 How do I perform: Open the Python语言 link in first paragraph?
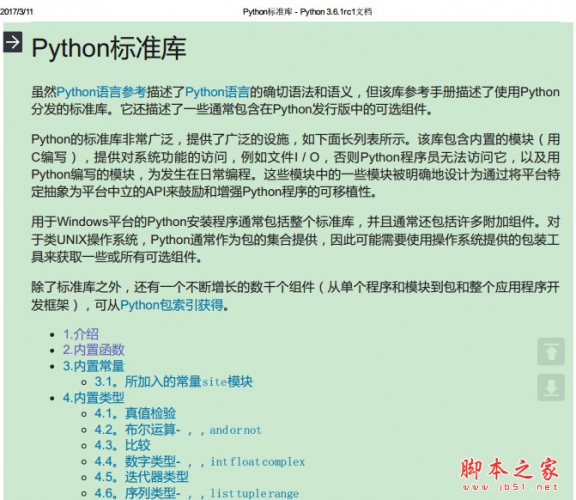pyautogui.click(x=217, y=91)
